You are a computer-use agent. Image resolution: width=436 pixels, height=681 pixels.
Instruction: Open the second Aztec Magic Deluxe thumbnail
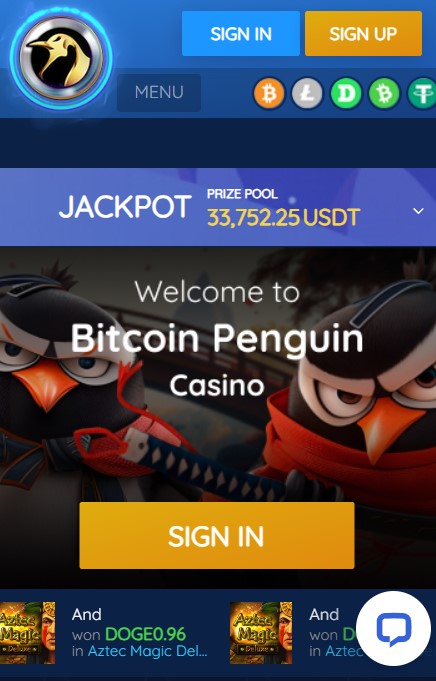[261, 633]
